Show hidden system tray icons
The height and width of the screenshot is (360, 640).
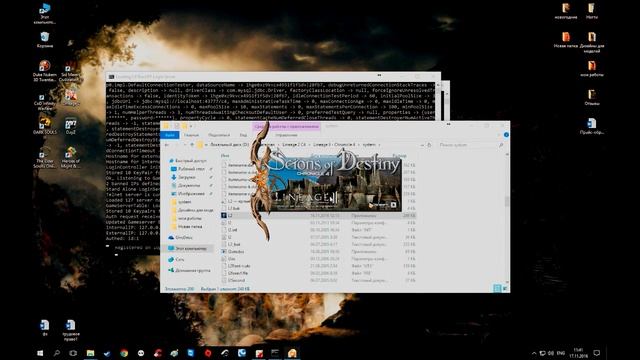pyautogui.click(x=534, y=353)
